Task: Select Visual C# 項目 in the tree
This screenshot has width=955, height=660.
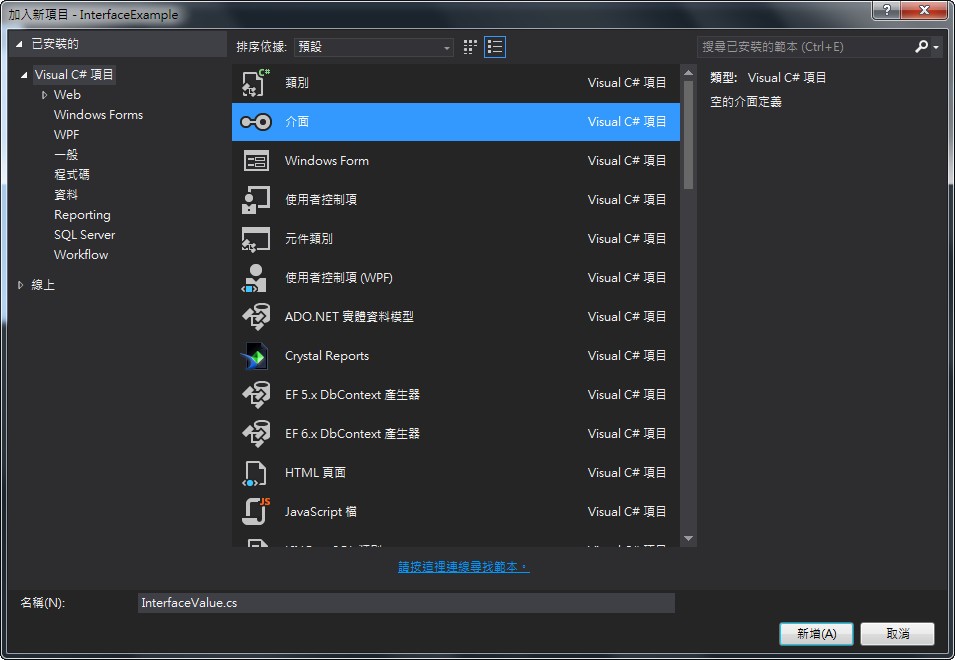Action: tap(74, 75)
